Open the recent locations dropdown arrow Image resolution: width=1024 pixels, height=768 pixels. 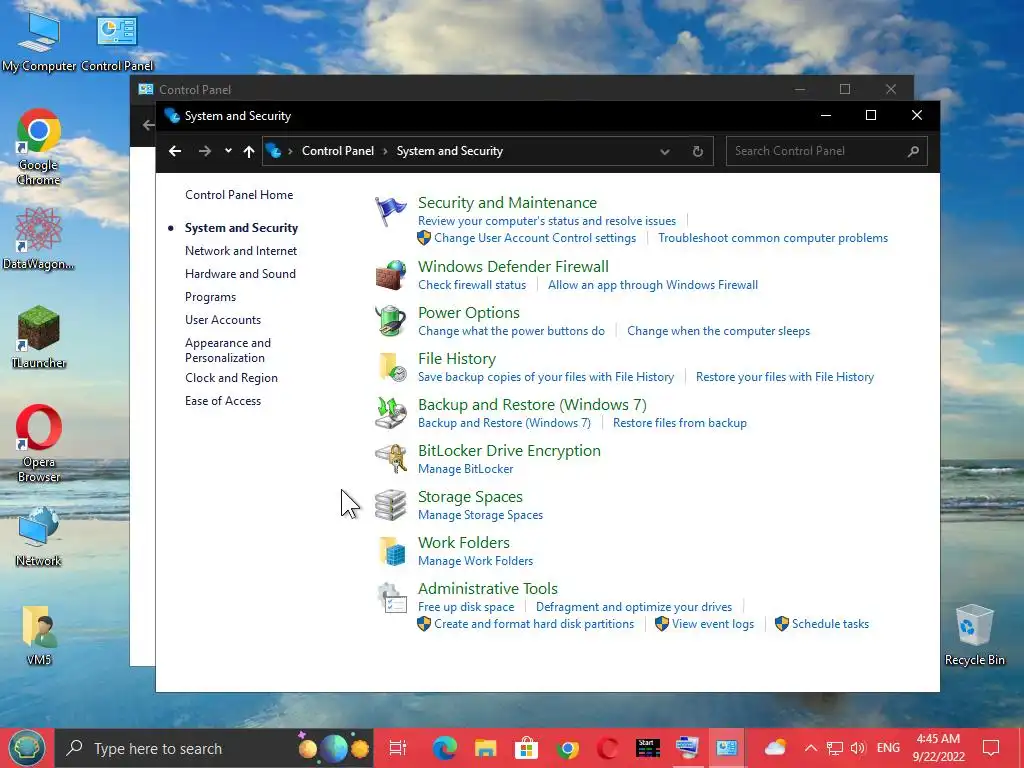click(x=228, y=151)
